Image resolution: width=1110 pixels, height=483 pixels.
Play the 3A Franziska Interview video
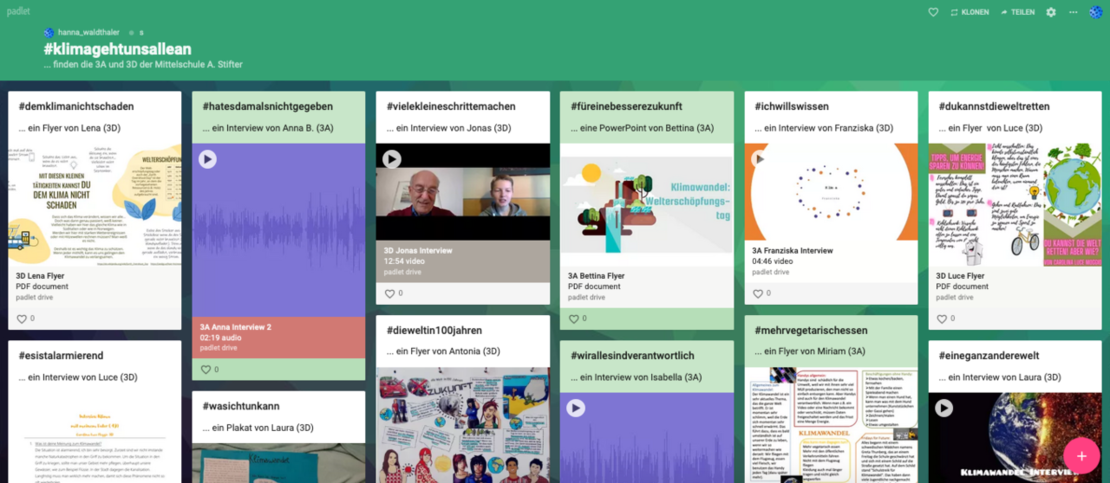[760, 159]
